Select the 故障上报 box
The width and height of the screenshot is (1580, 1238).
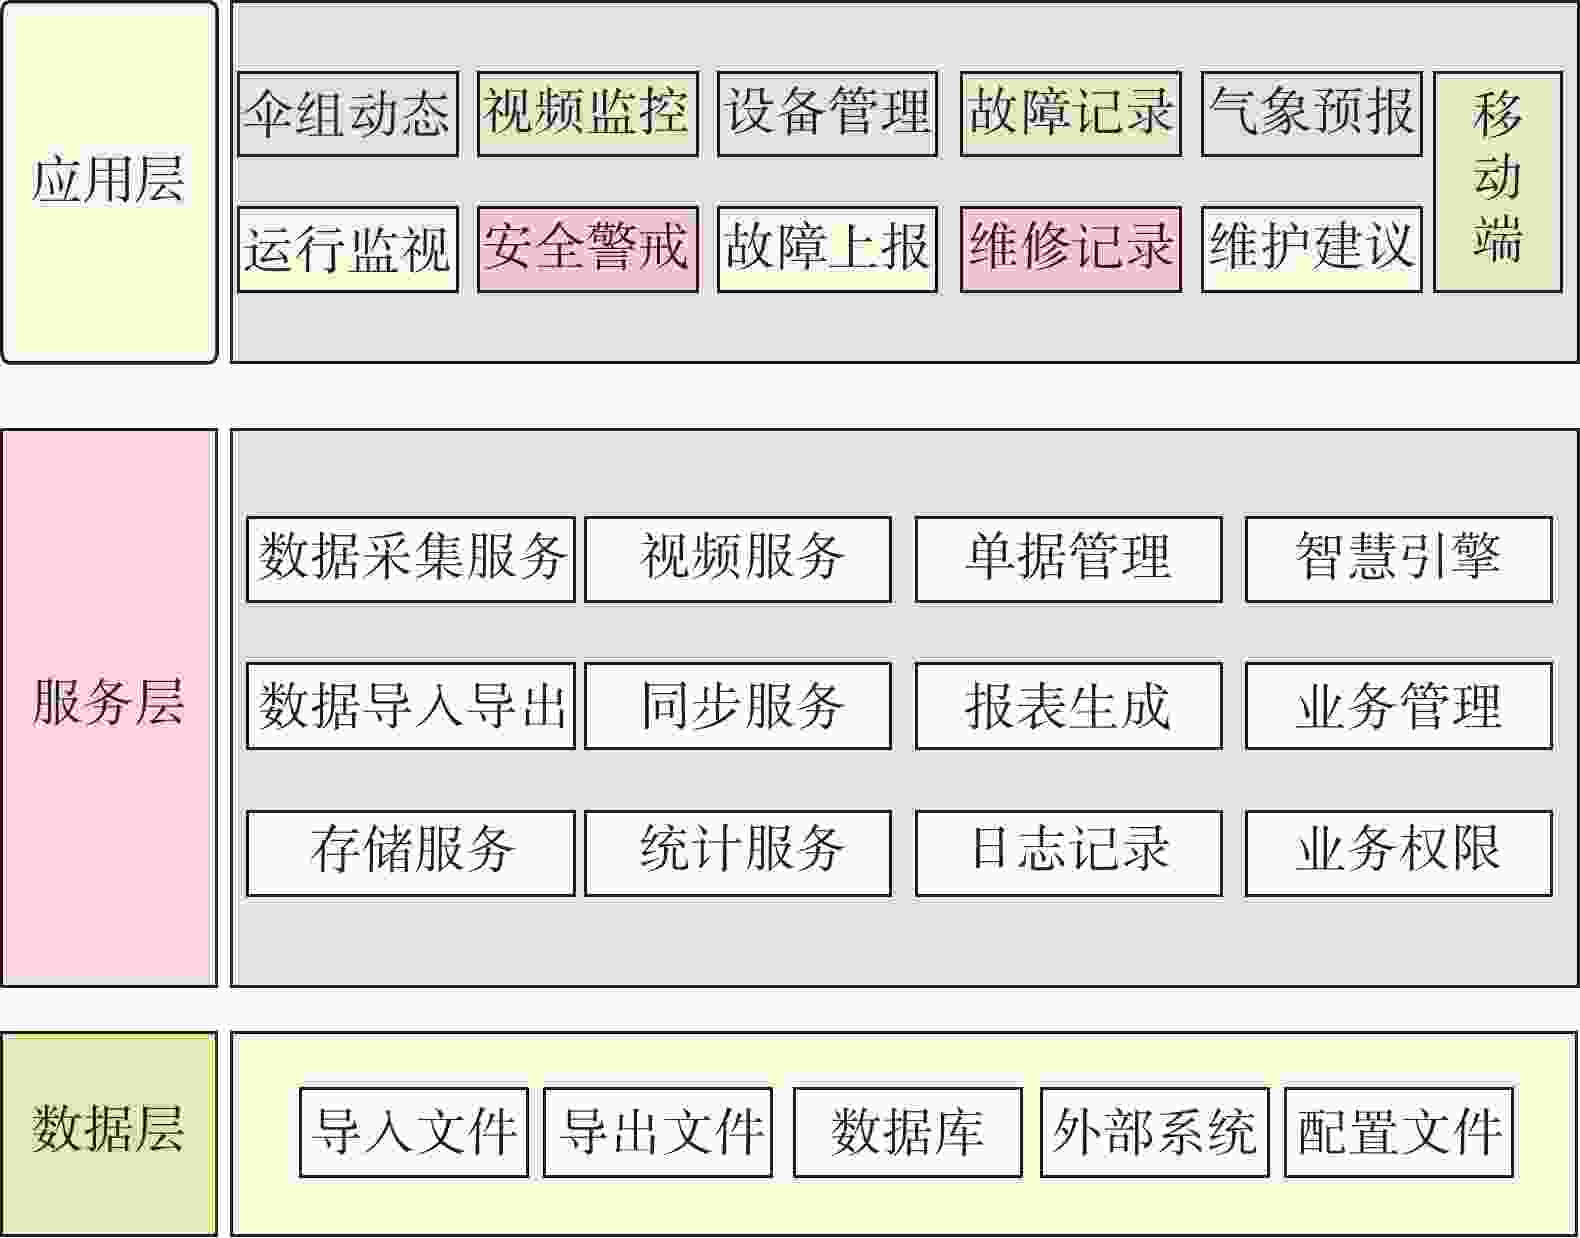(x=827, y=249)
